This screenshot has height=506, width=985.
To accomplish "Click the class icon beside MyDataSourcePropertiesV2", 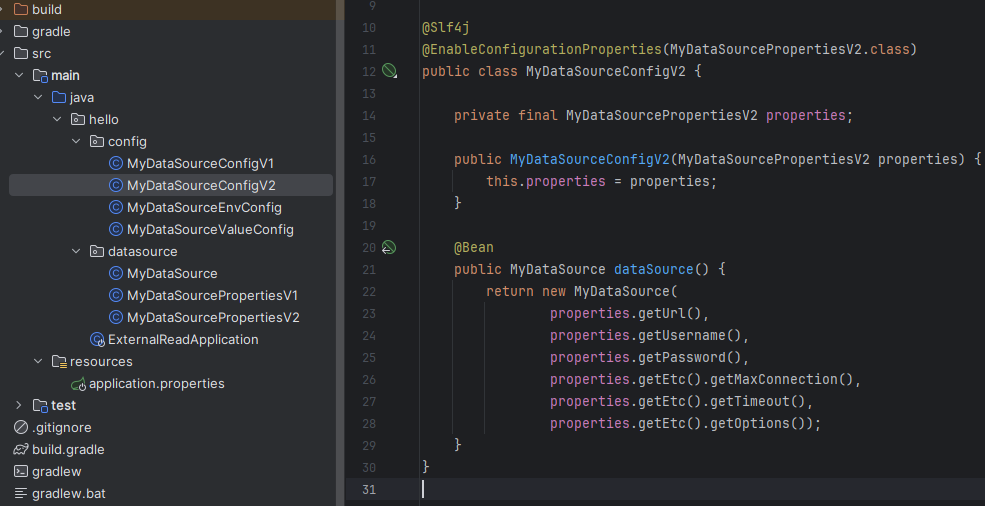I will [x=116, y=317].
